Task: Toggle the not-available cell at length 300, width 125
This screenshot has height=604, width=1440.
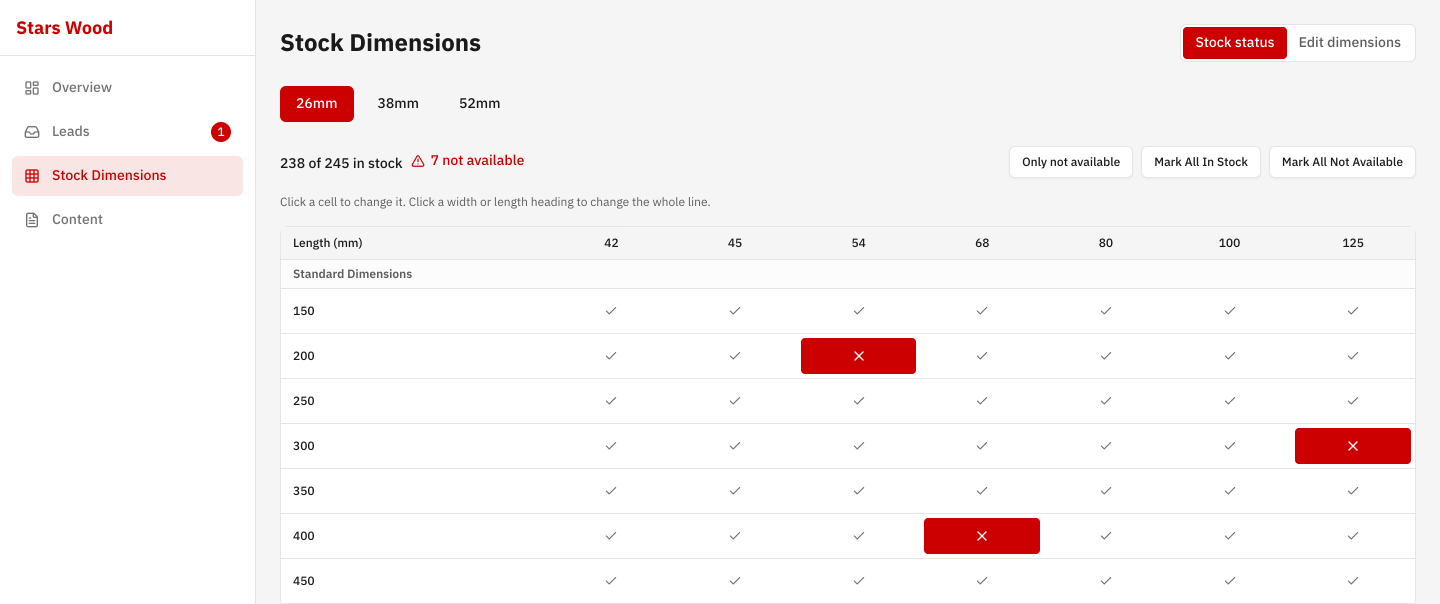Action: point(1352,446)
